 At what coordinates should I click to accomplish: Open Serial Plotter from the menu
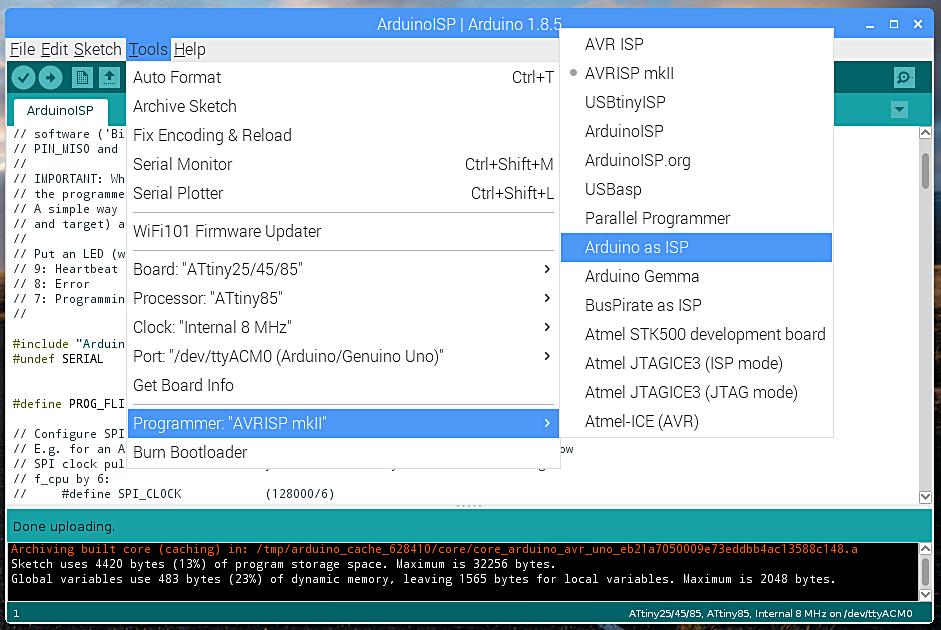(x=343, y=193)
